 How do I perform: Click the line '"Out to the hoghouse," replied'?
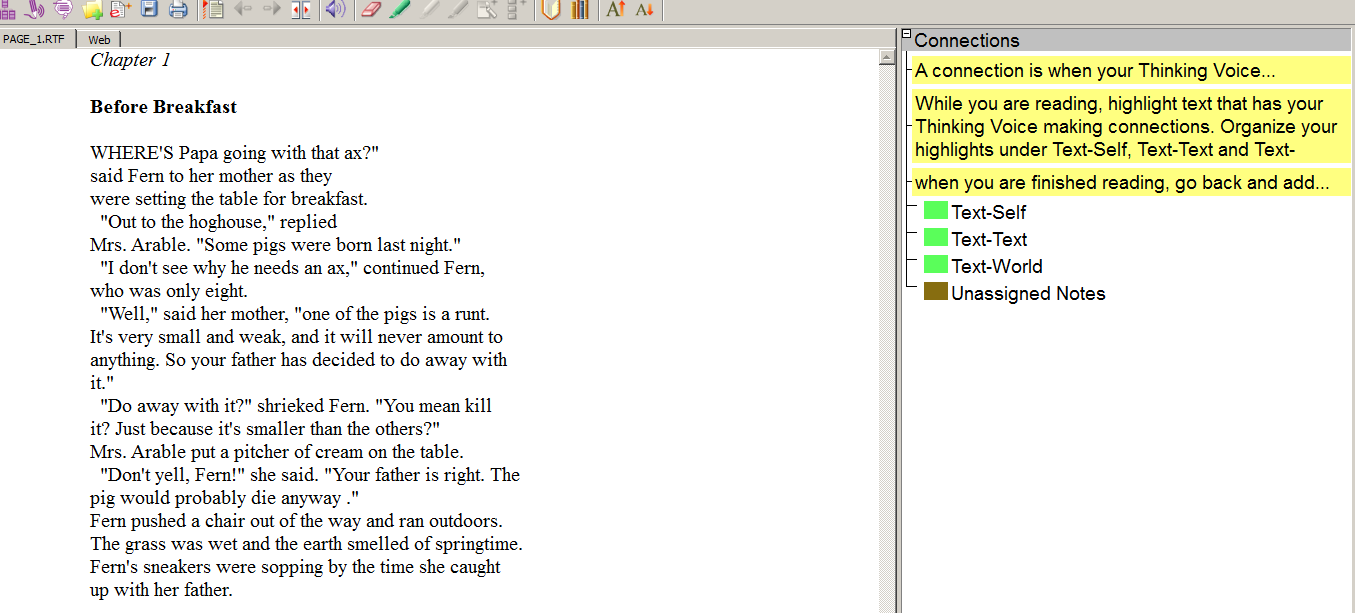[x=219, y=222]
